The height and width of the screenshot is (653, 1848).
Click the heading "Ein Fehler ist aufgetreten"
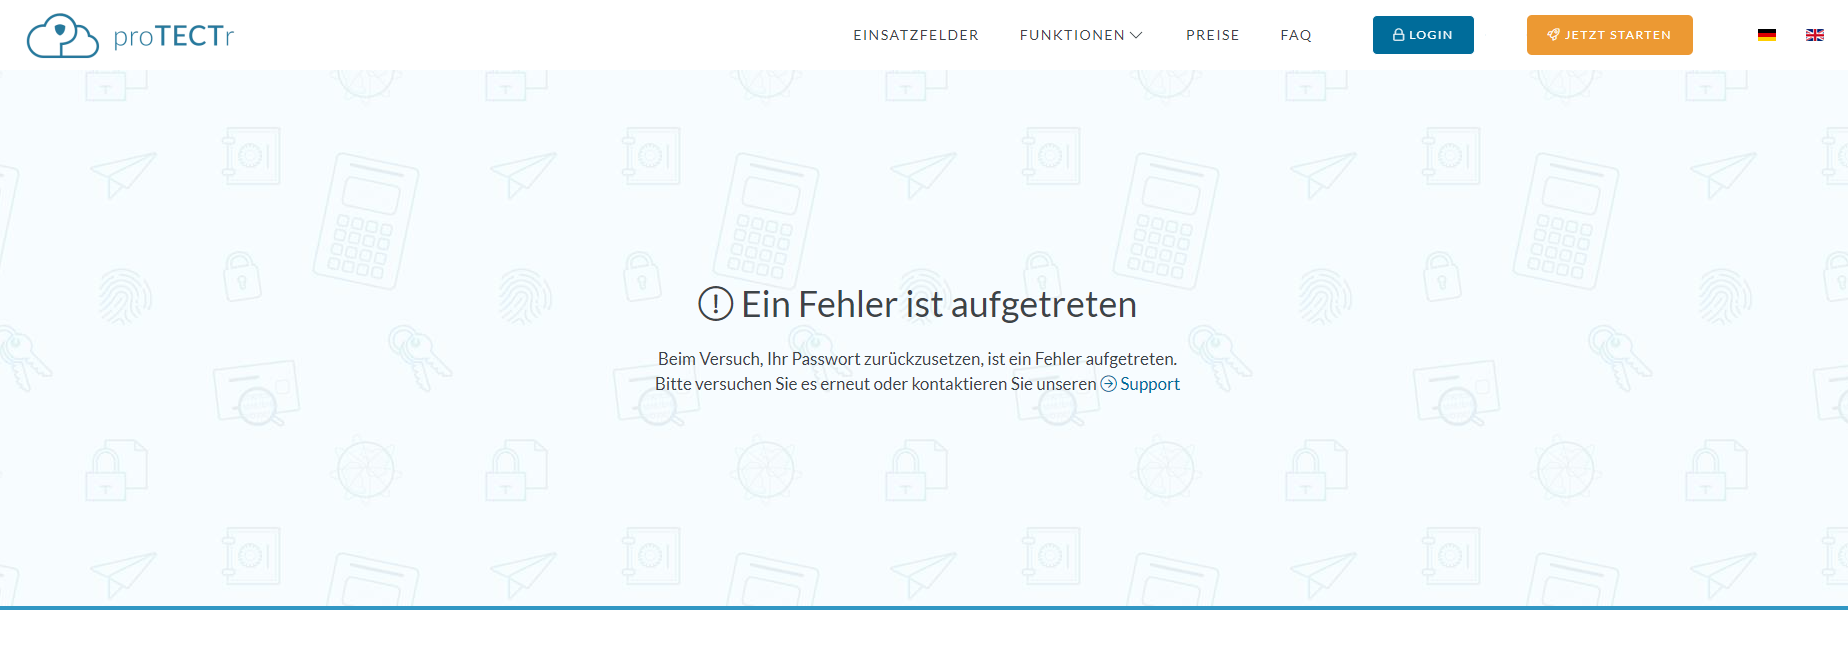[x=938, y=304]
